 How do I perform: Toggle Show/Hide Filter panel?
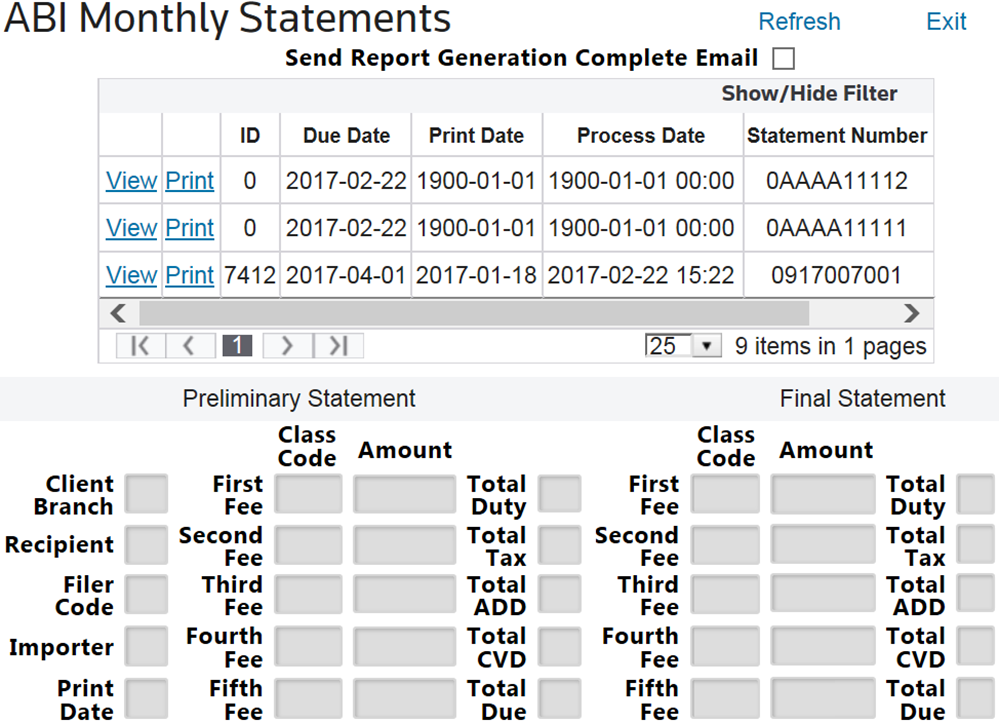[x=809, y=94]
